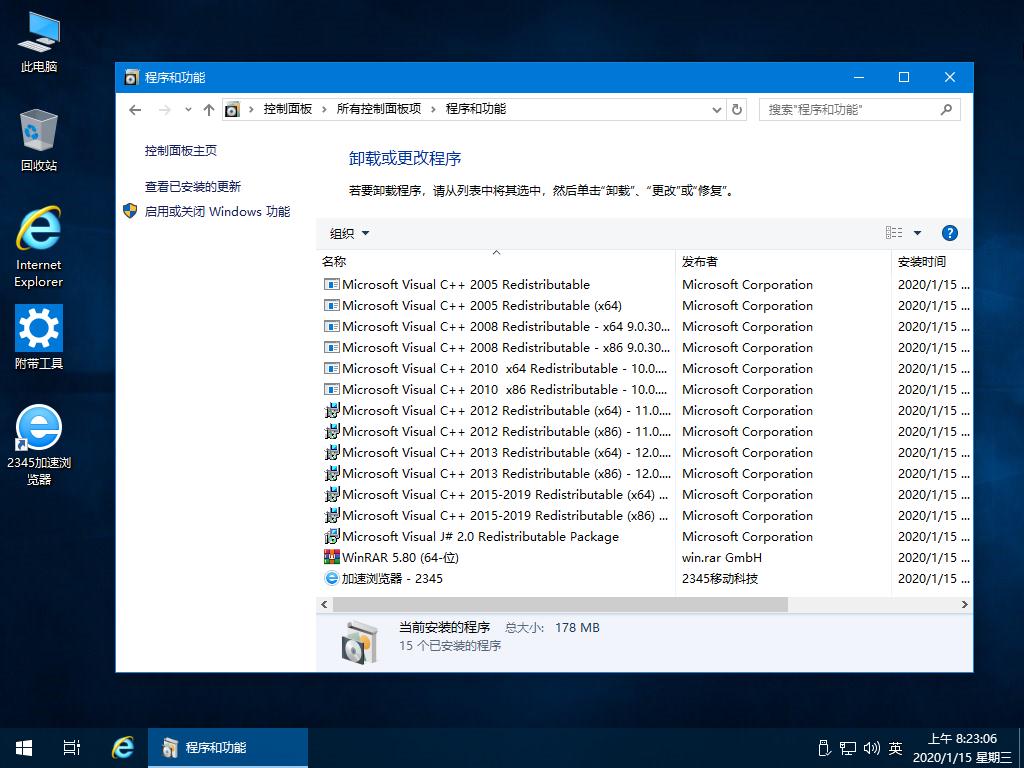The height and width of the screenshot is (768, 1024).
Task: Expand the view options dropdown arrow
Action: coord(918,233)
